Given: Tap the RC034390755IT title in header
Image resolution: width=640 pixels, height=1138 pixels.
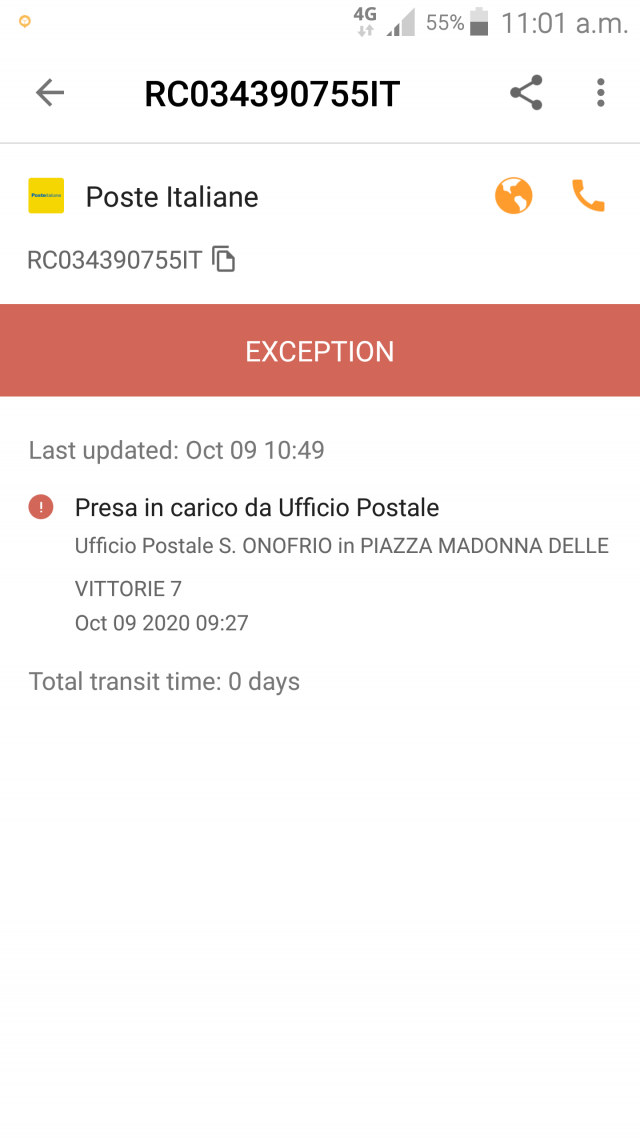Looking at the screenshot, I should [x=272, y=94].
